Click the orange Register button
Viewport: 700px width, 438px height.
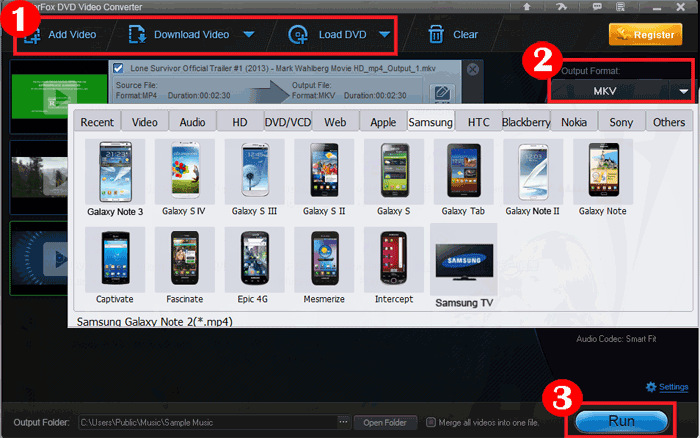click(646, 34)
